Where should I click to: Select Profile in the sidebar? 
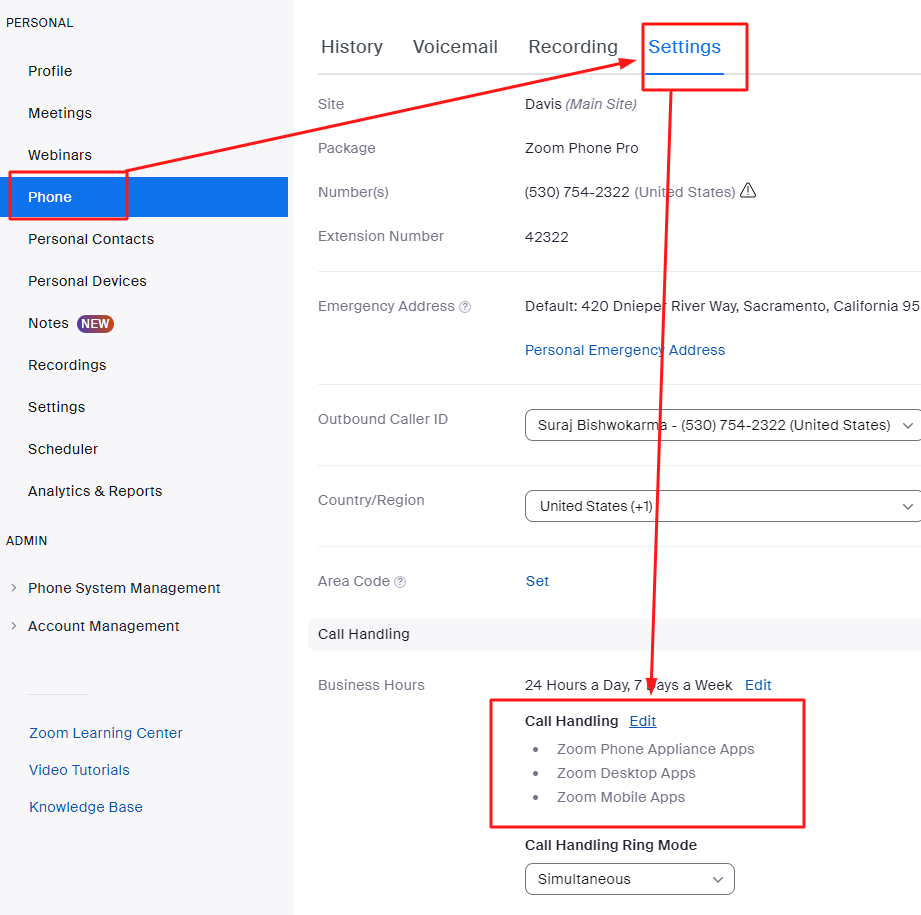(x=50, y=71)
